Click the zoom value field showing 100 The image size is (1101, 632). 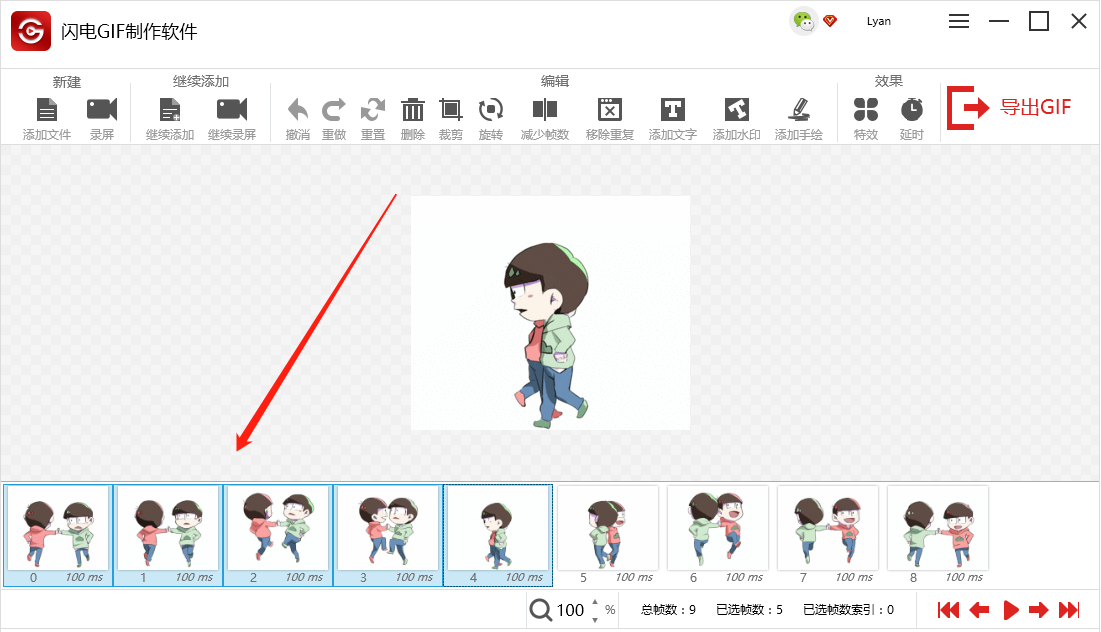tap(570, 610)
